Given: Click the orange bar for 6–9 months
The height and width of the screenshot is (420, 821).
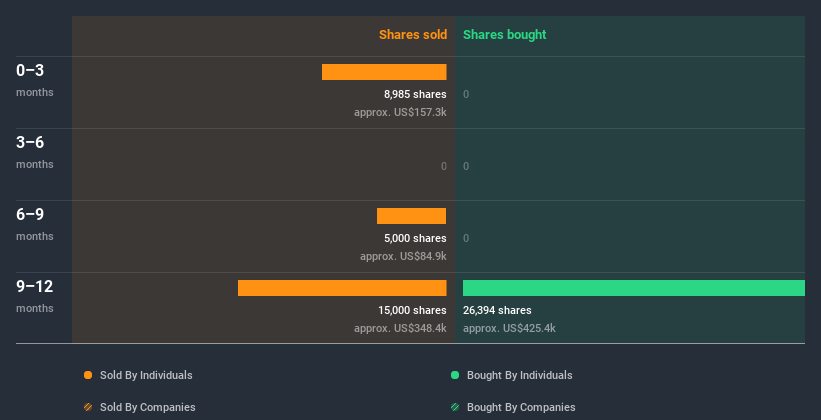Looking at the screenshot, I should (x=412, y=216).
